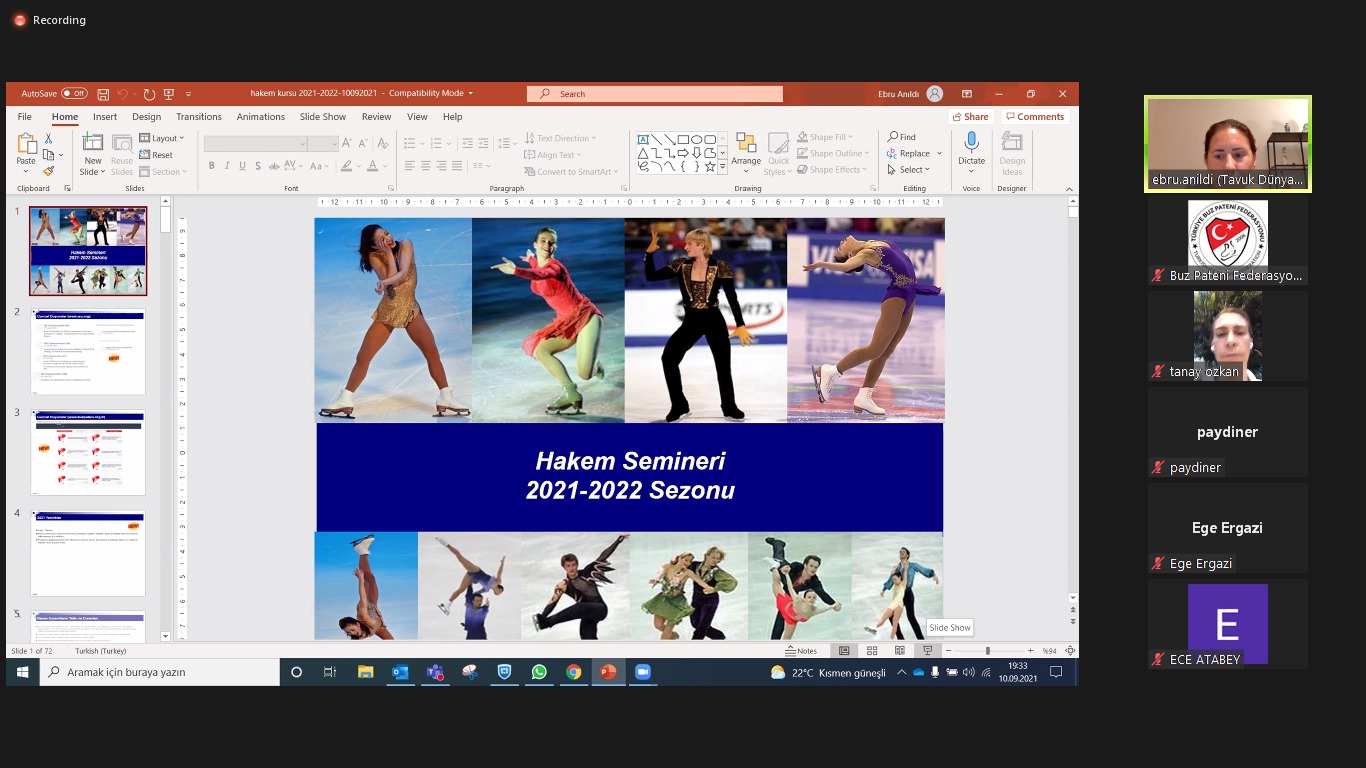Switch to the Insert ribbon tab

(x=105, y=117)
